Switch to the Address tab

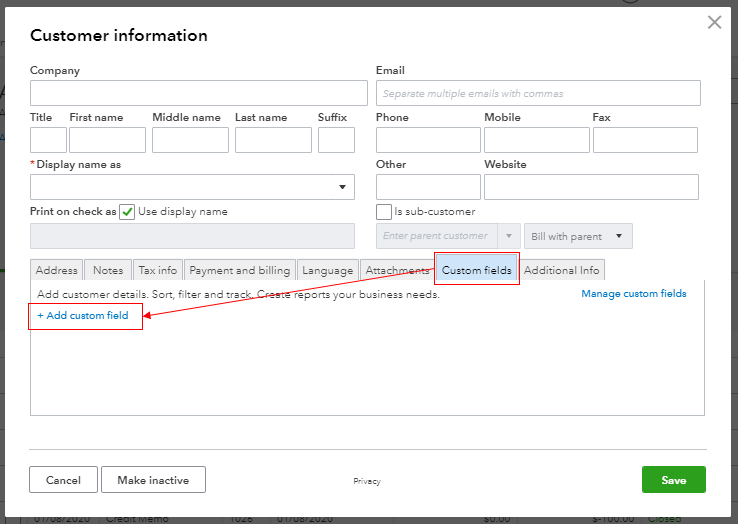pyautogui.click(x=56, y=270)
